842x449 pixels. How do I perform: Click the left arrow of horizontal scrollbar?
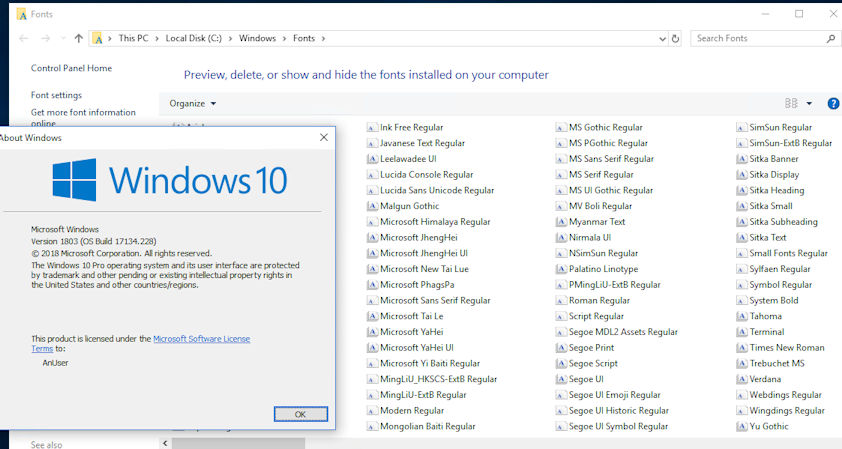pos(165,444)
